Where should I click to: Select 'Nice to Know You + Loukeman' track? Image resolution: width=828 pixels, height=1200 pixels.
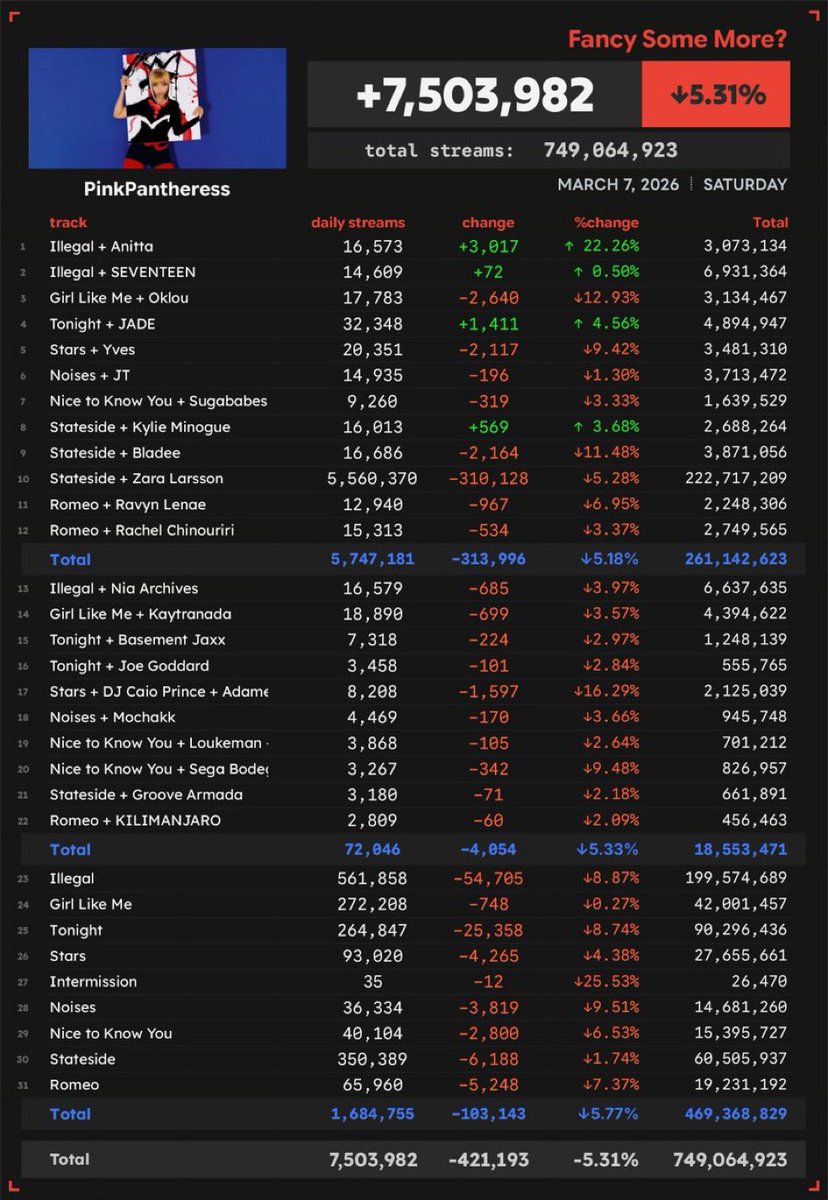click(158, 743)
